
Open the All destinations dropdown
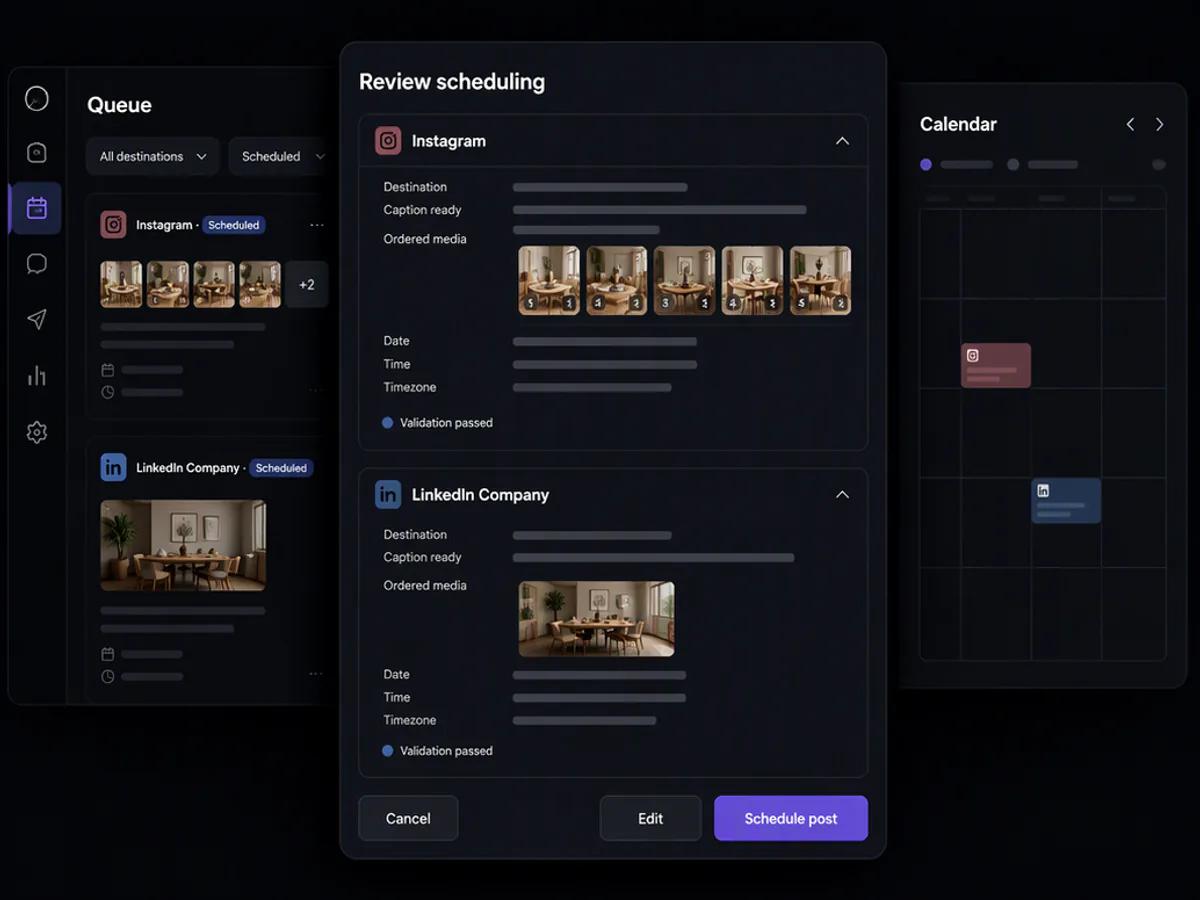(153, 157)
